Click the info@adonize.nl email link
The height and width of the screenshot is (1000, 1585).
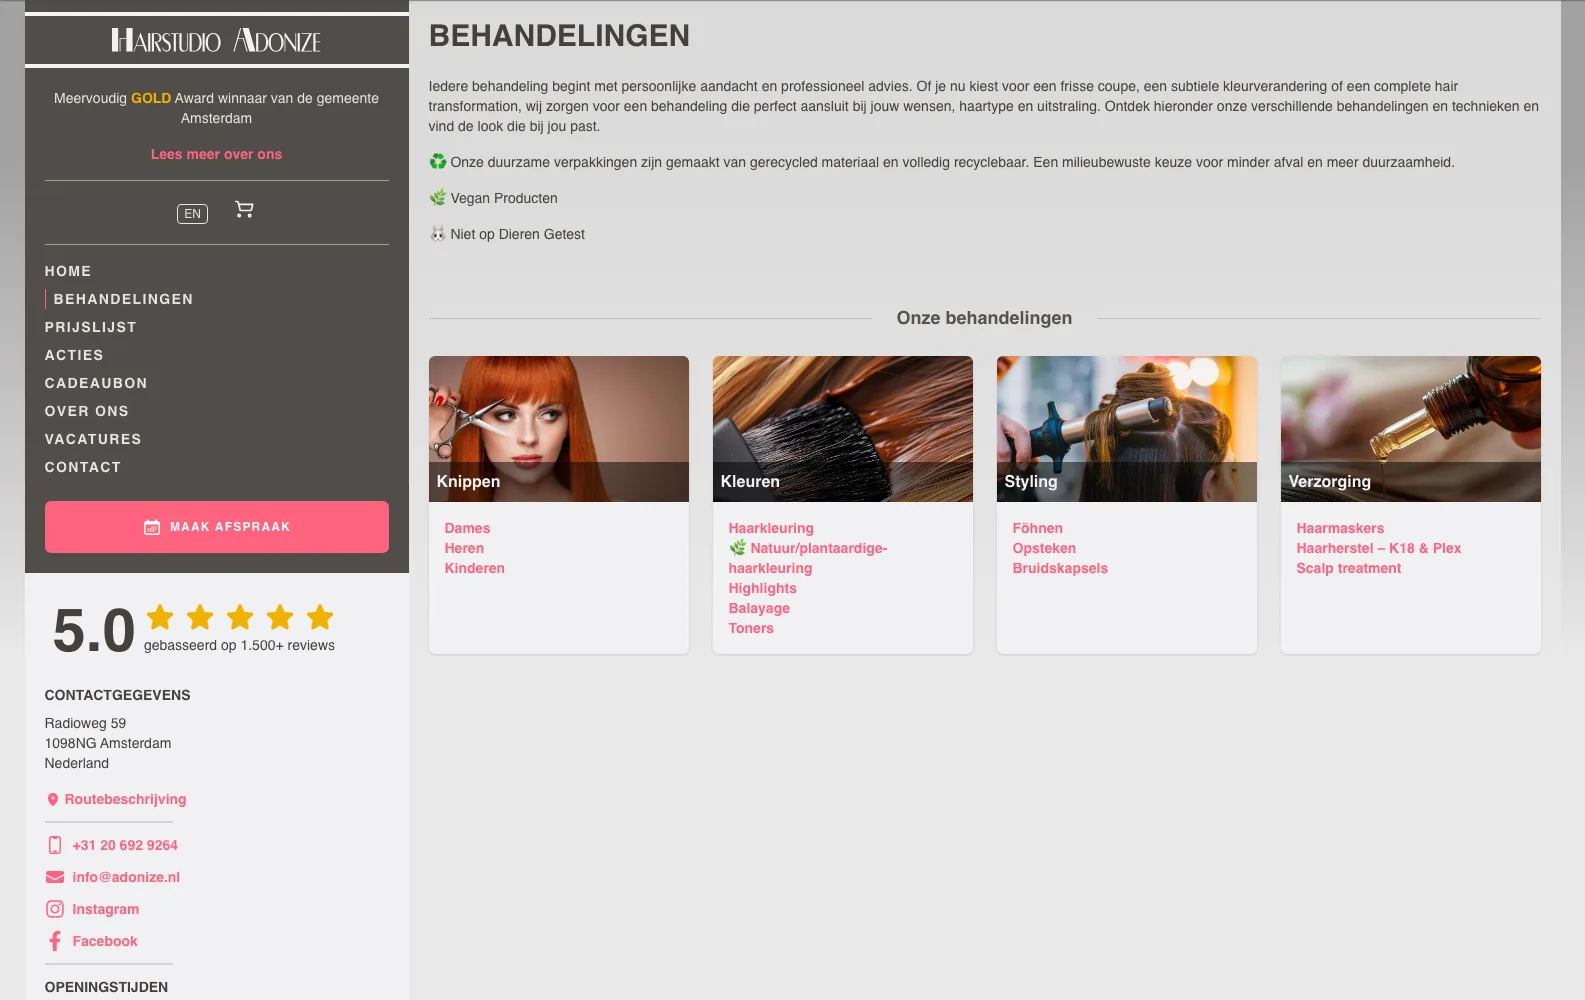click(x=126, y=877)
